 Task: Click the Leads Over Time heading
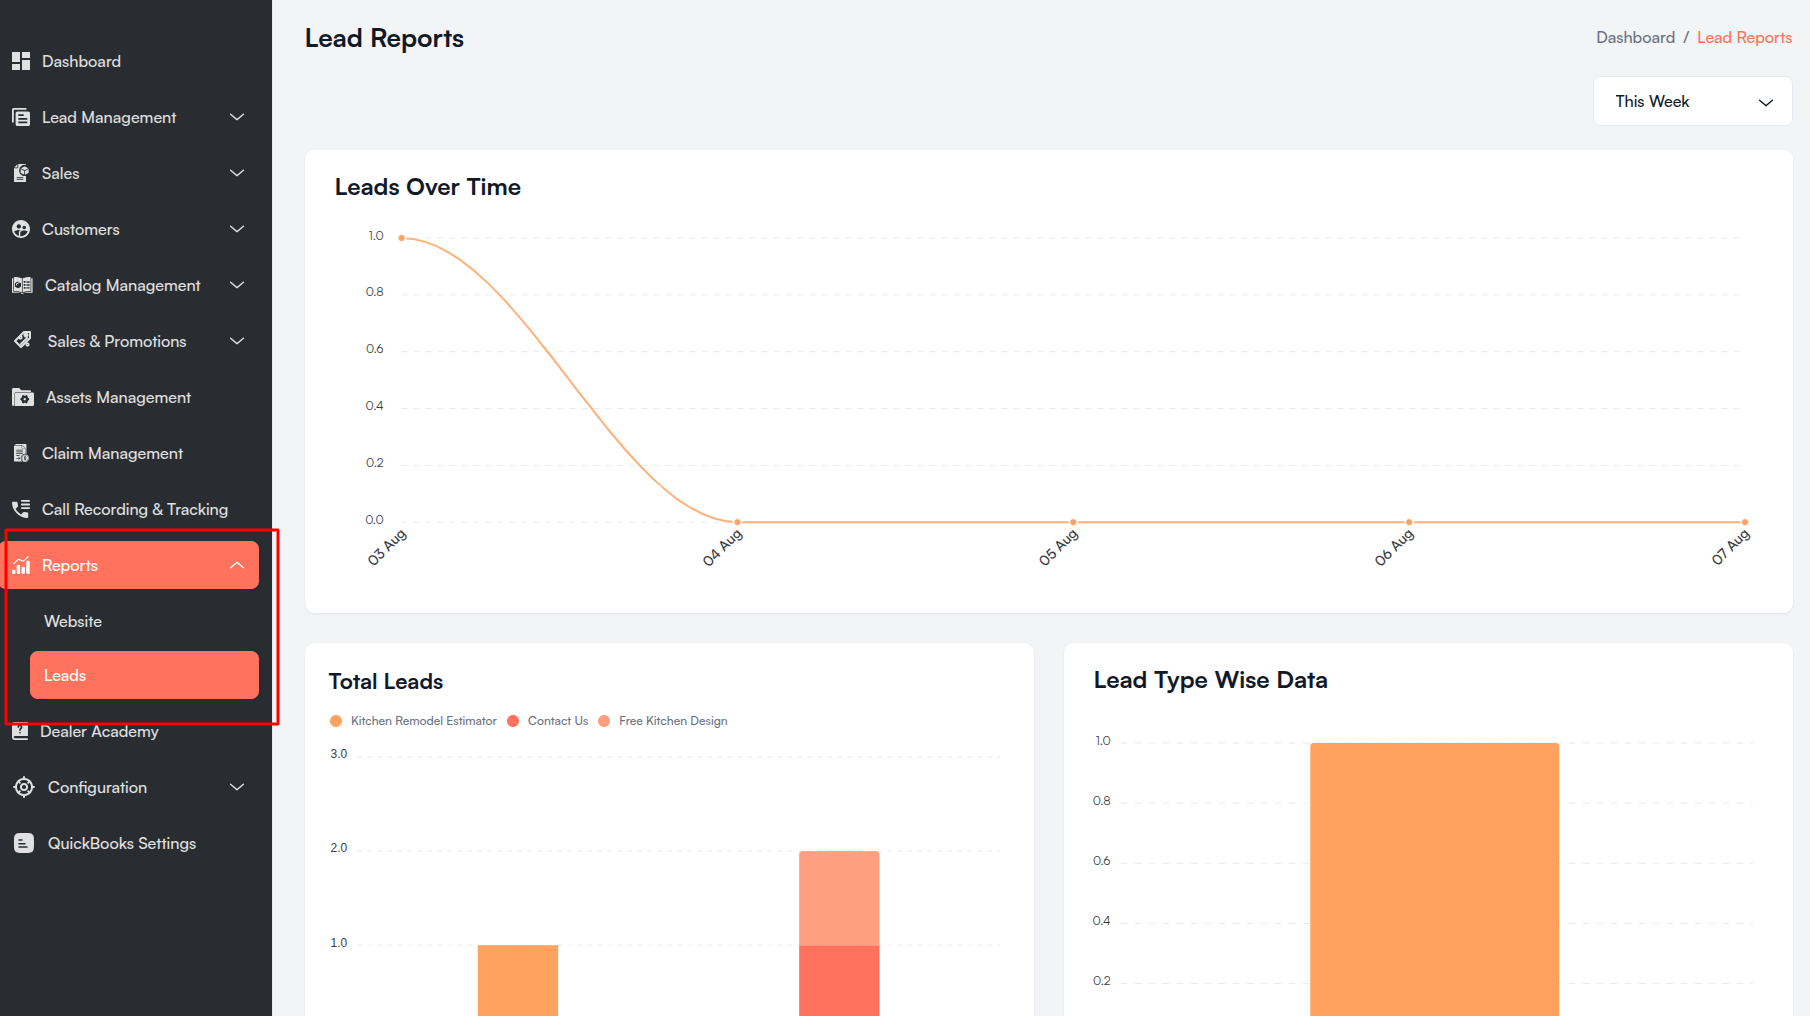tap(427, 187)
